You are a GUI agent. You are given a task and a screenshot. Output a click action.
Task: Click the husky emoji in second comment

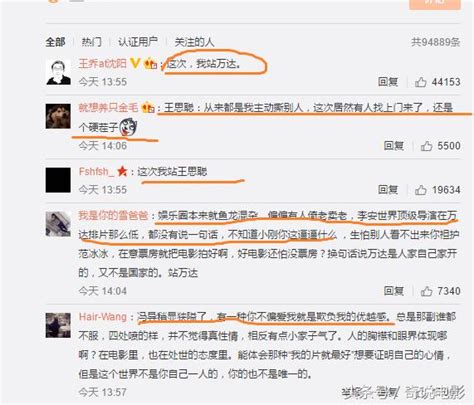tap(128, 127)
